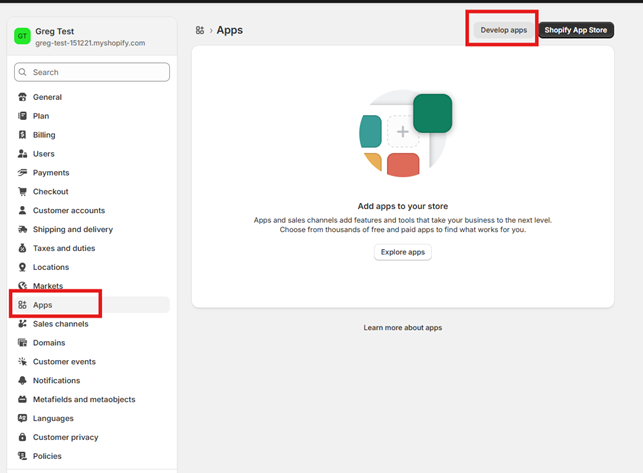Screen dimensions: 643x473
Task: Click the Explore apps button
Action: [x=403, y=252]
